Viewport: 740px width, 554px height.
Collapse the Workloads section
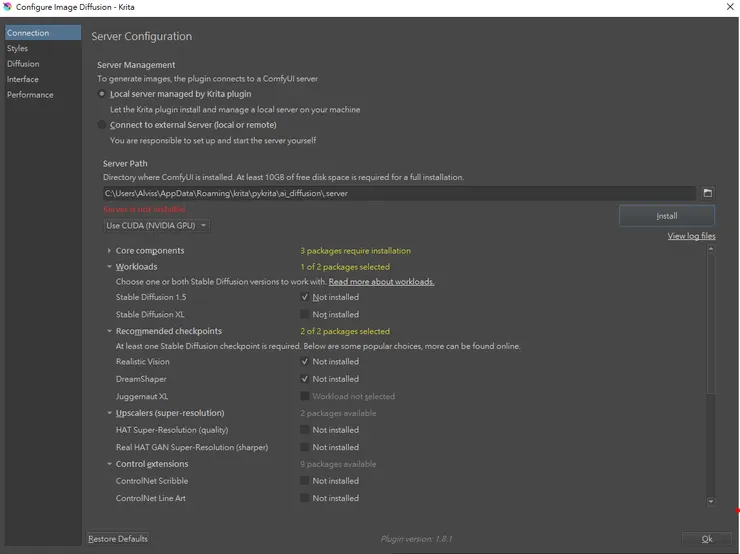[x=109, y=267]
